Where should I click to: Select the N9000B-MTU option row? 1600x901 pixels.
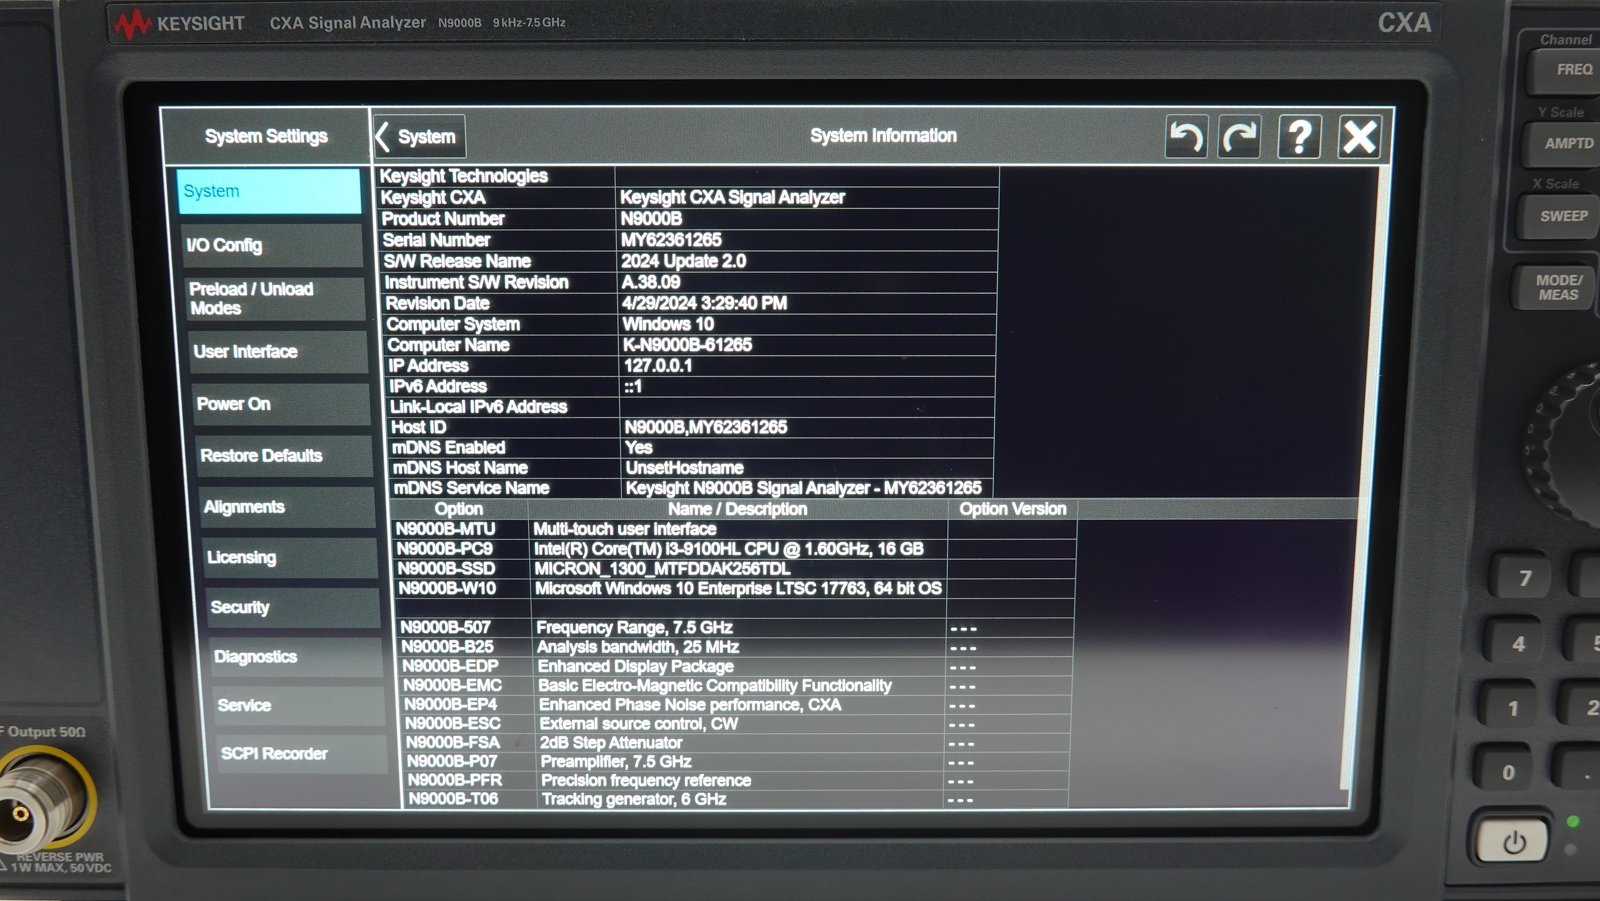coord(734,529)
